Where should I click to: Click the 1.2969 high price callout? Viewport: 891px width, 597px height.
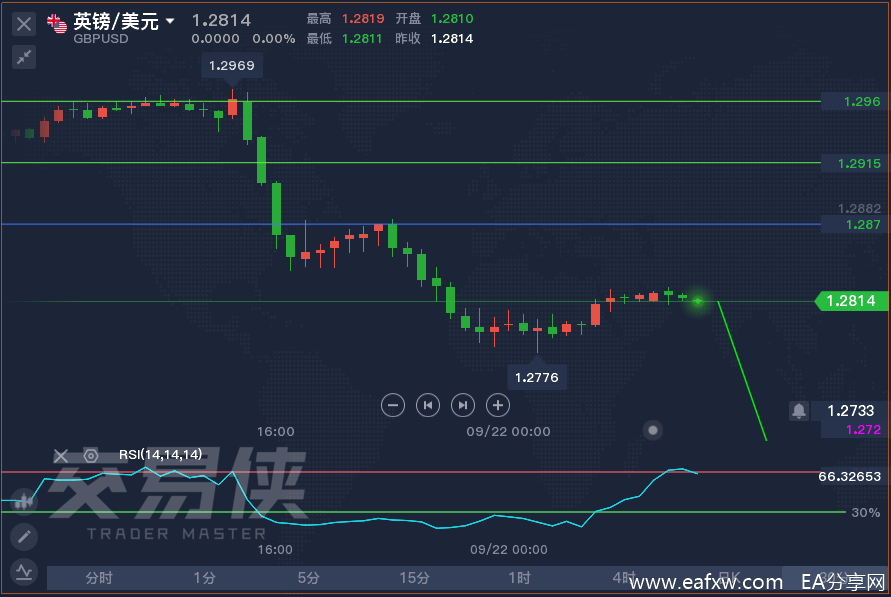231,65
